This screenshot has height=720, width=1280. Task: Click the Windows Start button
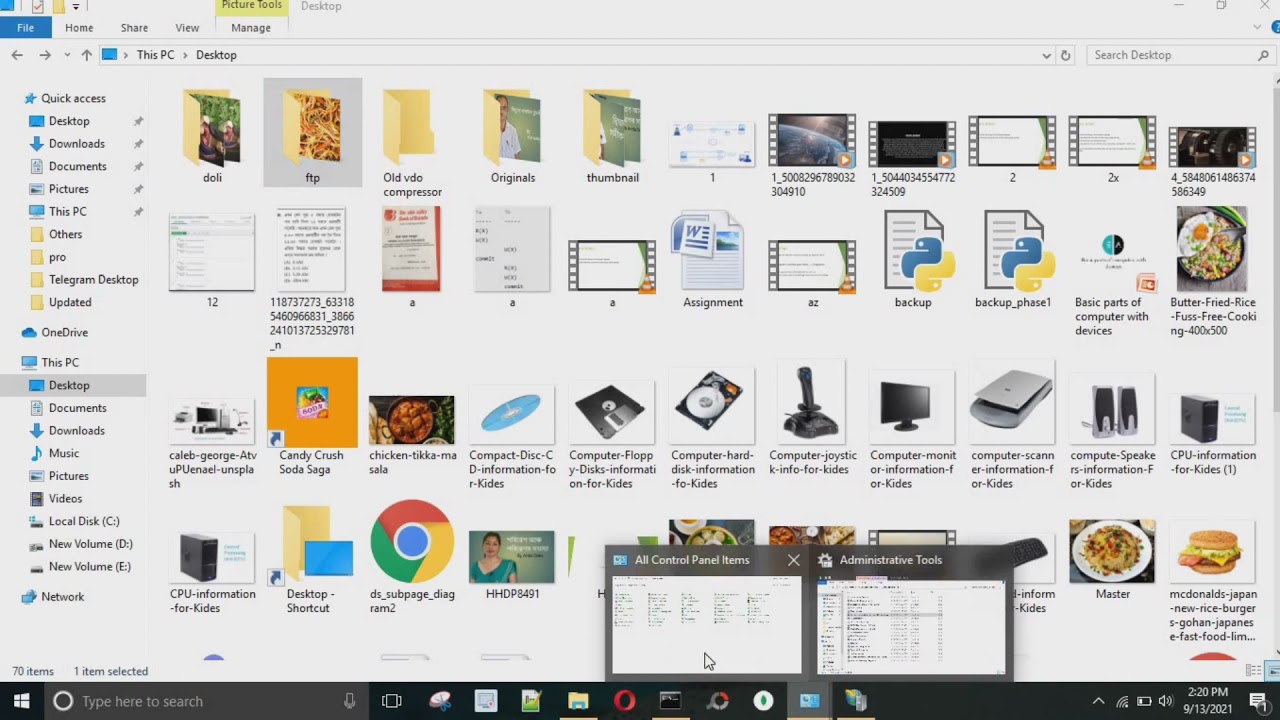tap(21, 701)
